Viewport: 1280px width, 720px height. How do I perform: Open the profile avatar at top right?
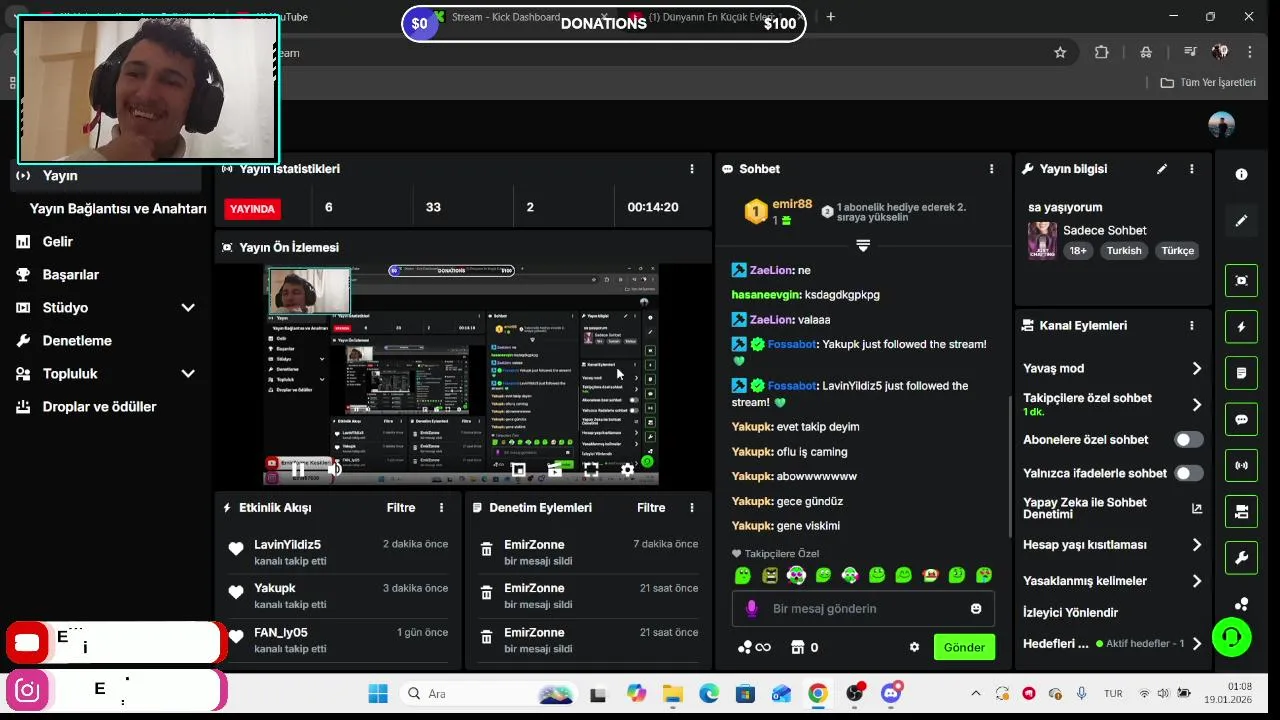[x=1221, y=125]
